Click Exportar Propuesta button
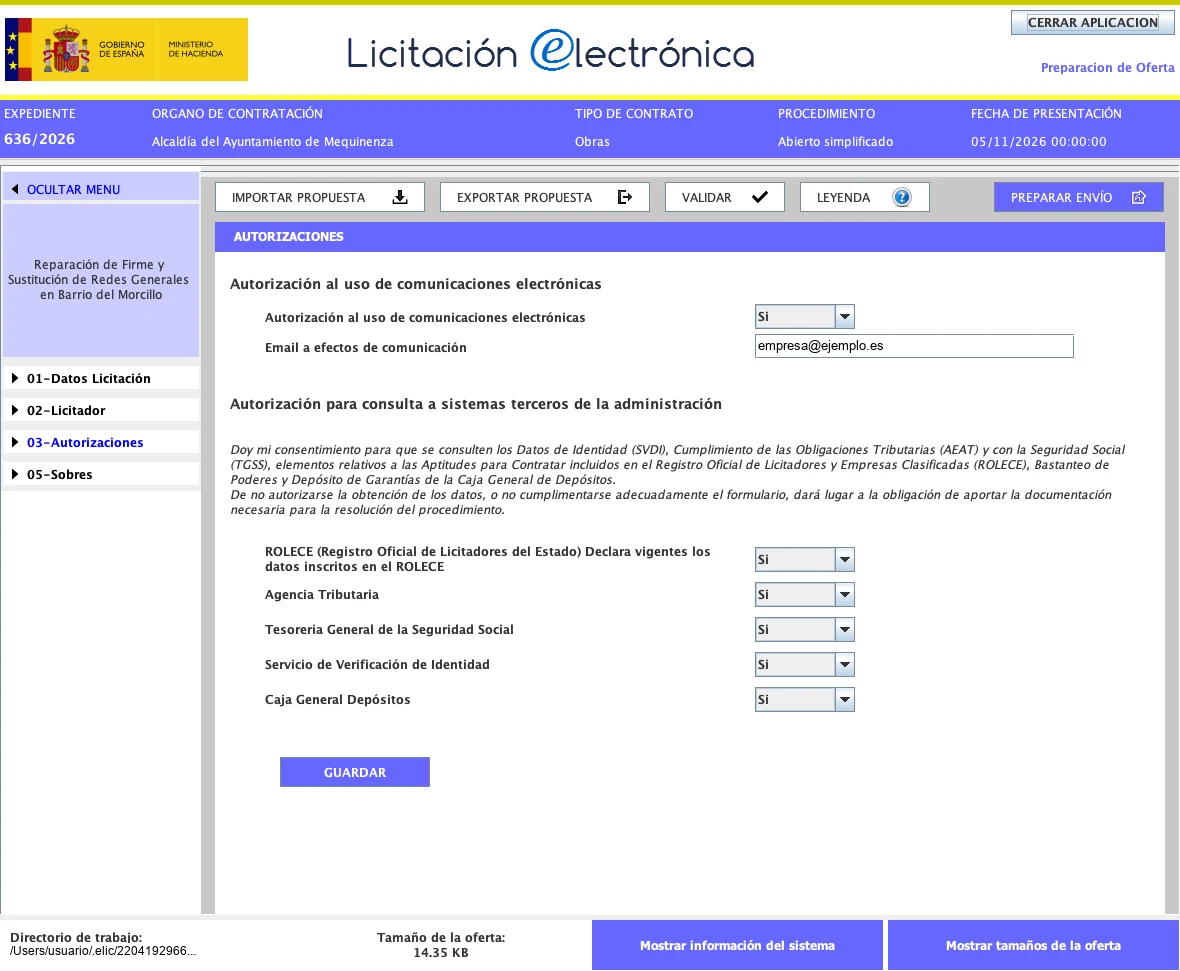The width and height of the screenshot is (1180, 971). (x=545, y=197)
